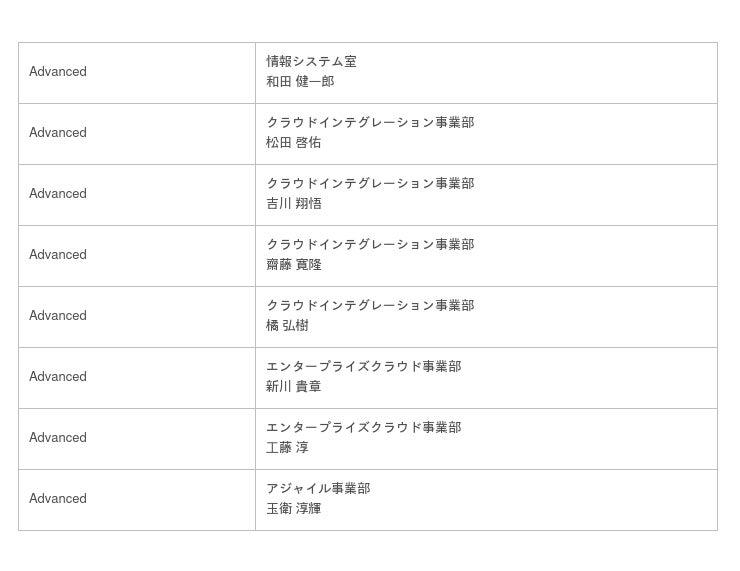This screenshot has width=740, height=571.
Task: Click the department text above 吉川 翔悟
Action: 370,184
